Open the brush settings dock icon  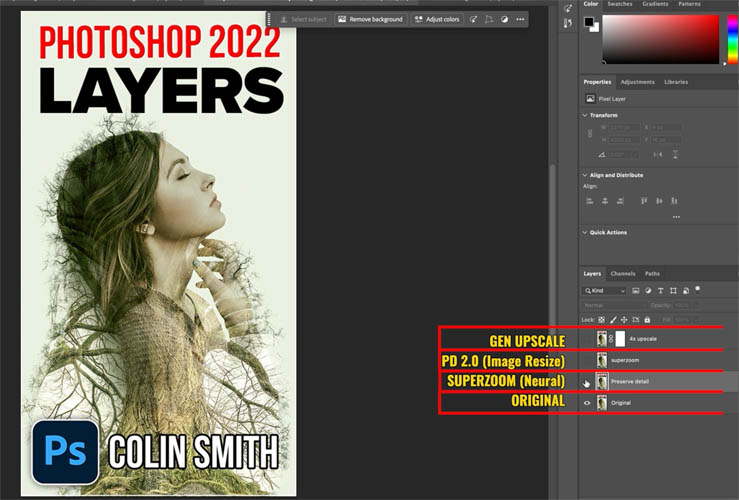[x=568, y=24]
